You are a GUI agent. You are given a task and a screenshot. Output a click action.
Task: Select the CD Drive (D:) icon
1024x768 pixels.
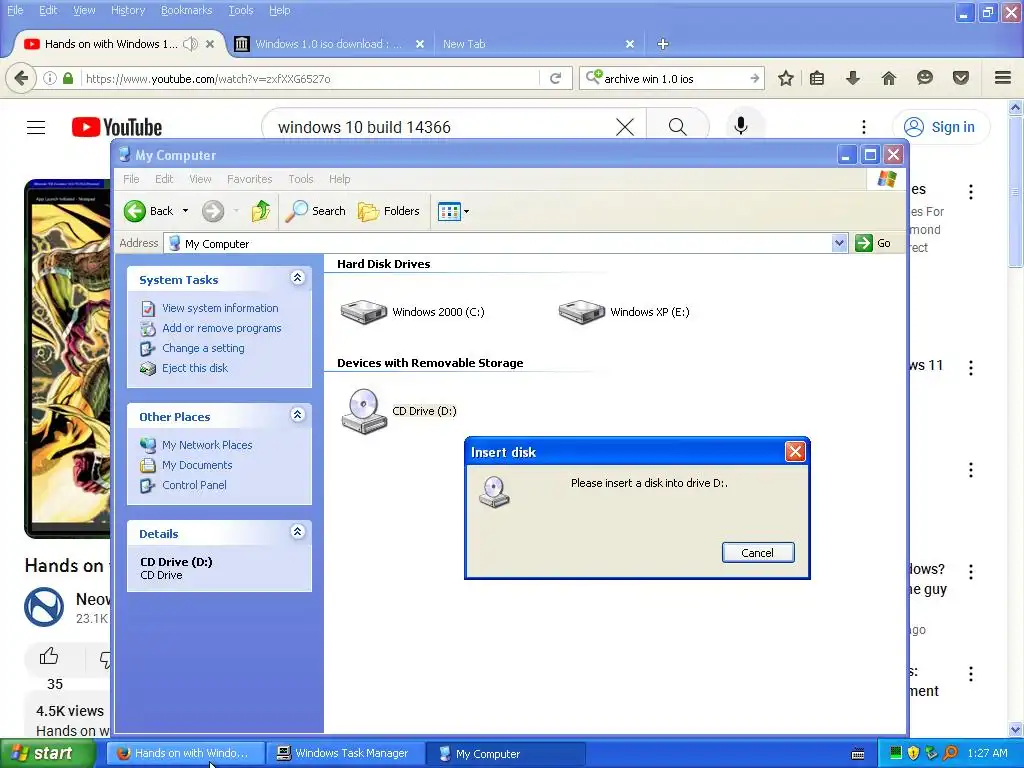(364, 411)
